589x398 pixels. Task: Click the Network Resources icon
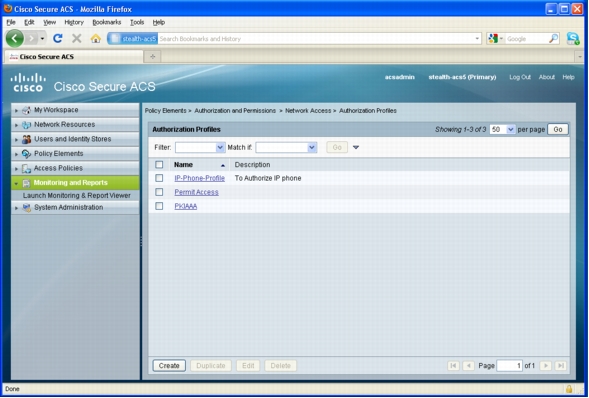click(26, 125)
